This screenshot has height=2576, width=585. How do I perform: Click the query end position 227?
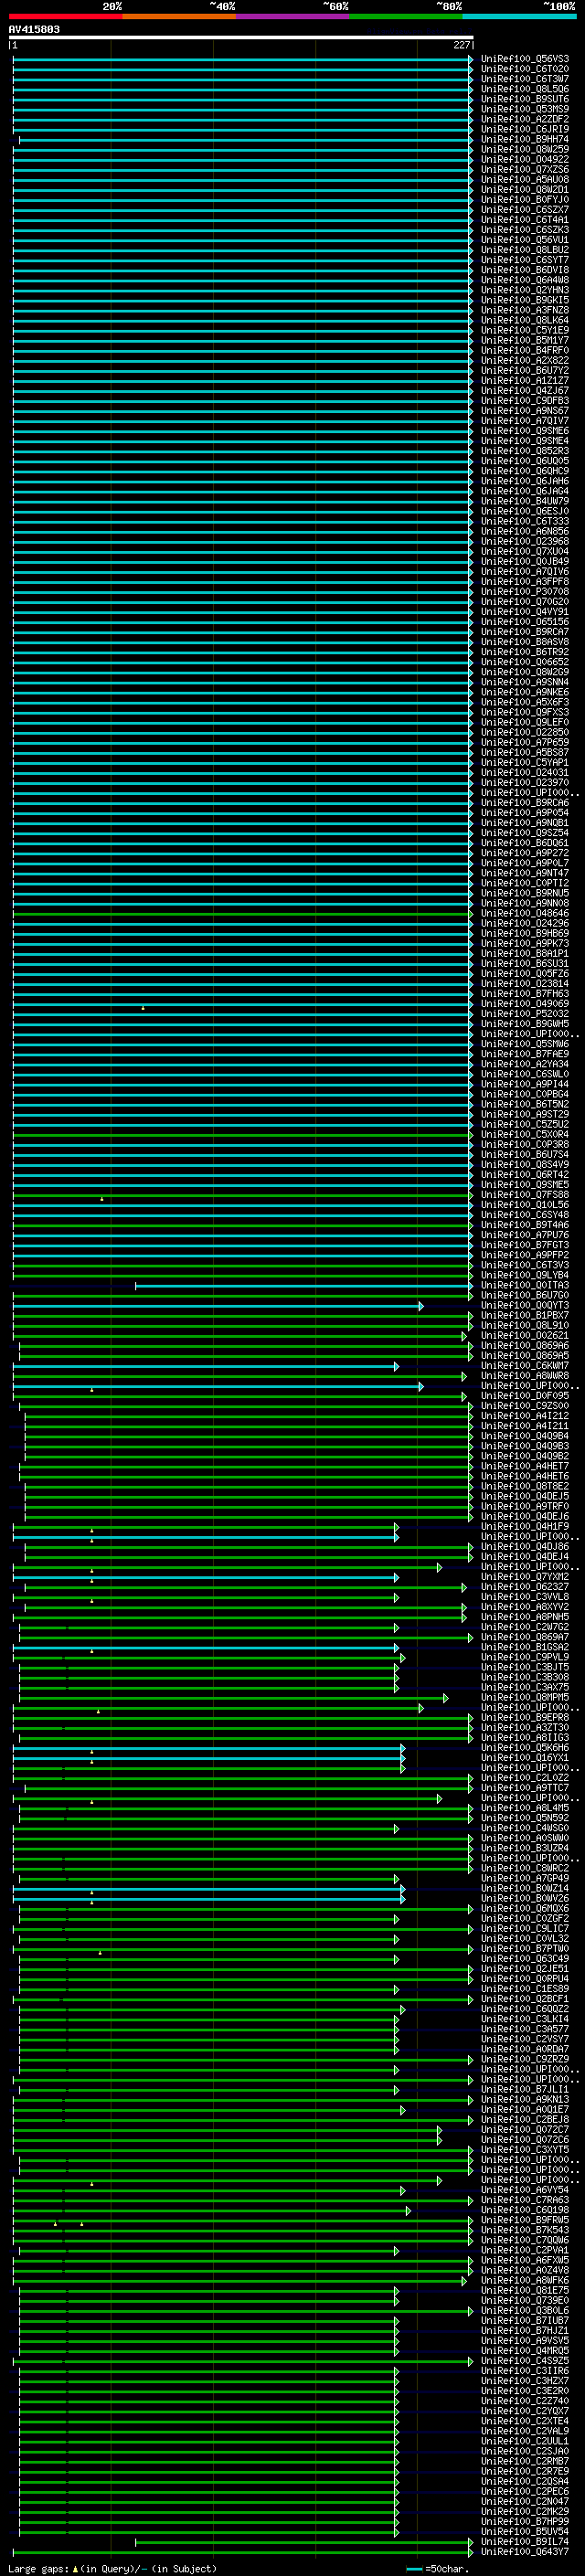(x=461, y=45)
